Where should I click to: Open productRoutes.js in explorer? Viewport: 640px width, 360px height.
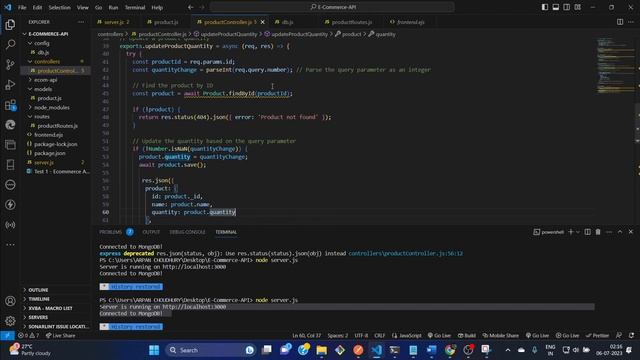tap(57, 126)
